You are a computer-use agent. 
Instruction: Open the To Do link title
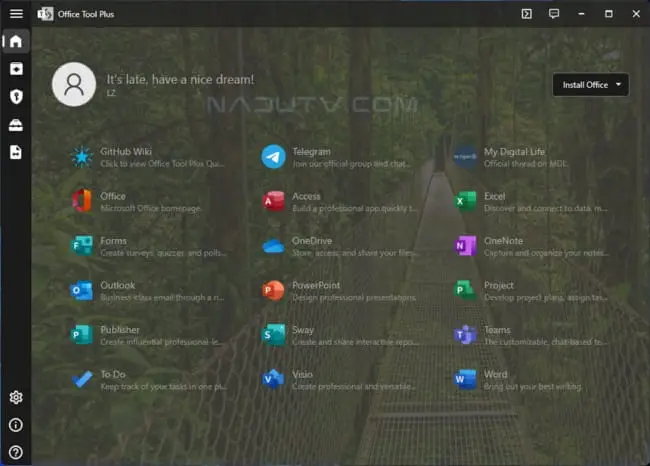tap(113, 374)
